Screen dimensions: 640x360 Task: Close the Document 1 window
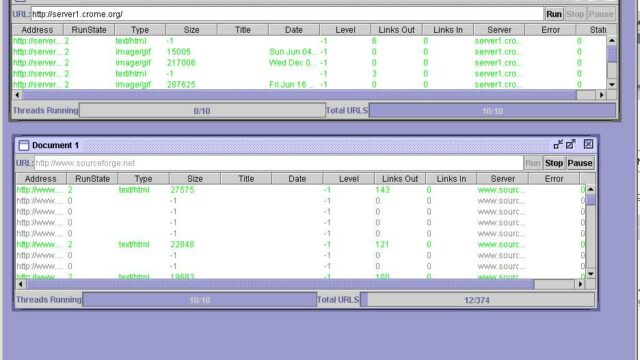coord(588,144)
